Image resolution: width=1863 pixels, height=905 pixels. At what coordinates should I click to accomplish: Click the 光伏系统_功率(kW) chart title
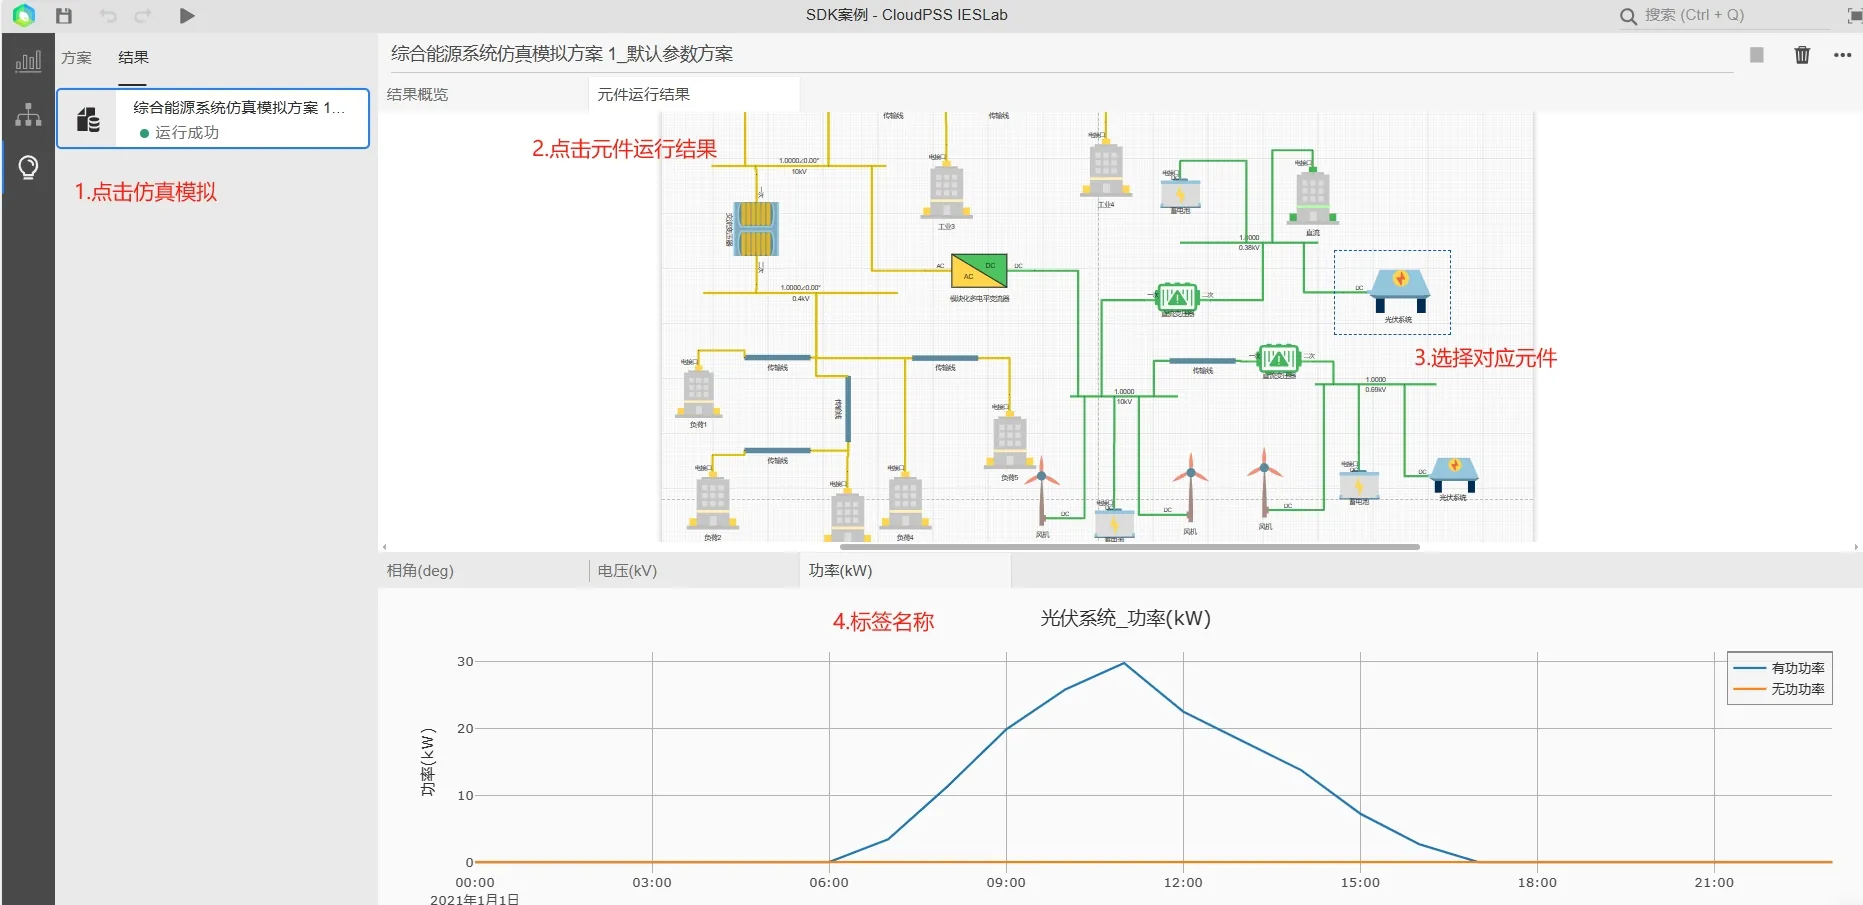[1125, 618]
